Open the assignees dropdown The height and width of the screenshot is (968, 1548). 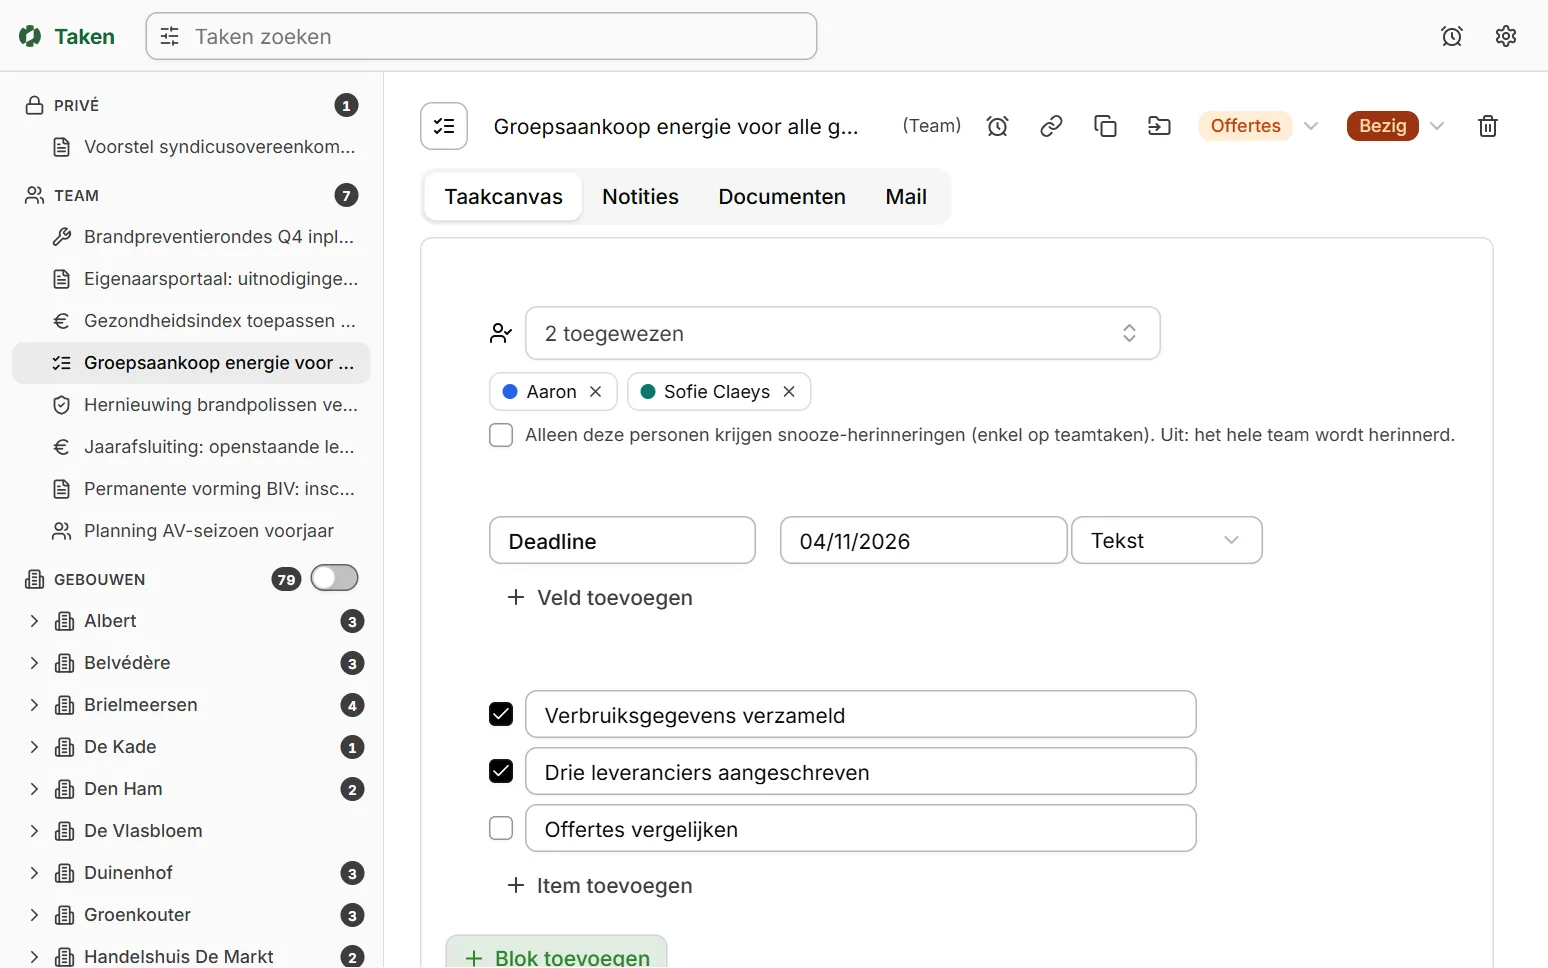[843, 333]
